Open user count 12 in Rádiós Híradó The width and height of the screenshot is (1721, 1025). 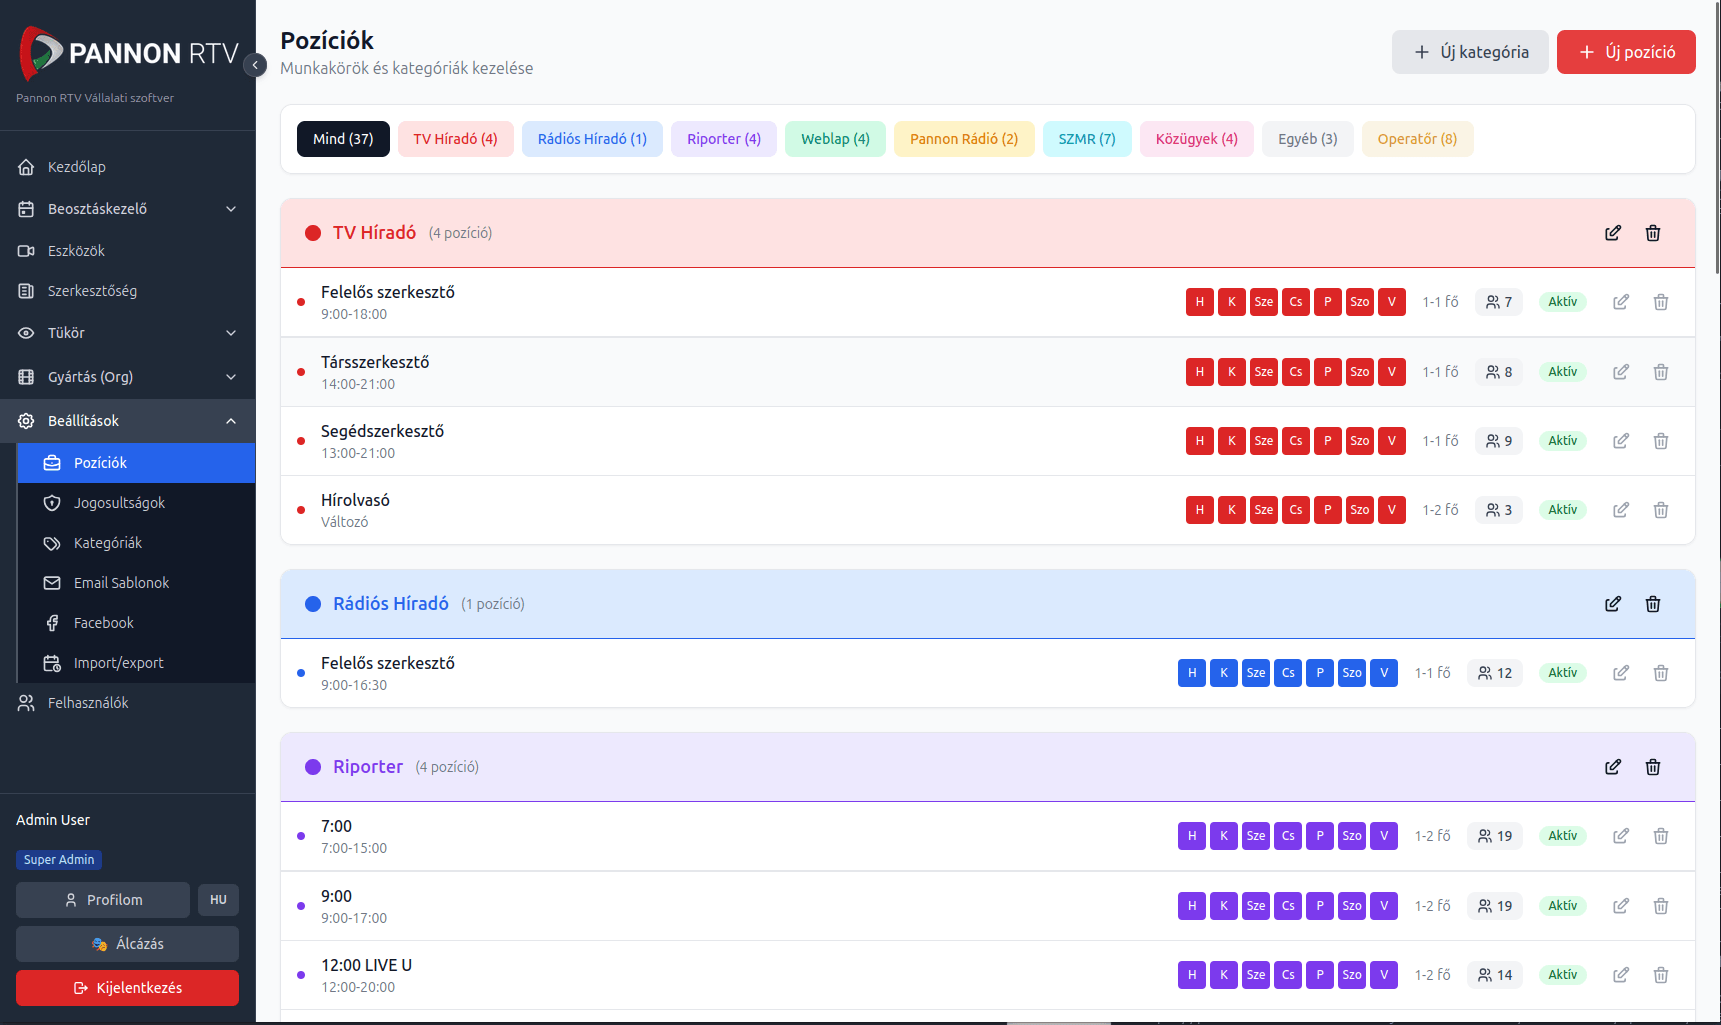(x=1495, y=673)
